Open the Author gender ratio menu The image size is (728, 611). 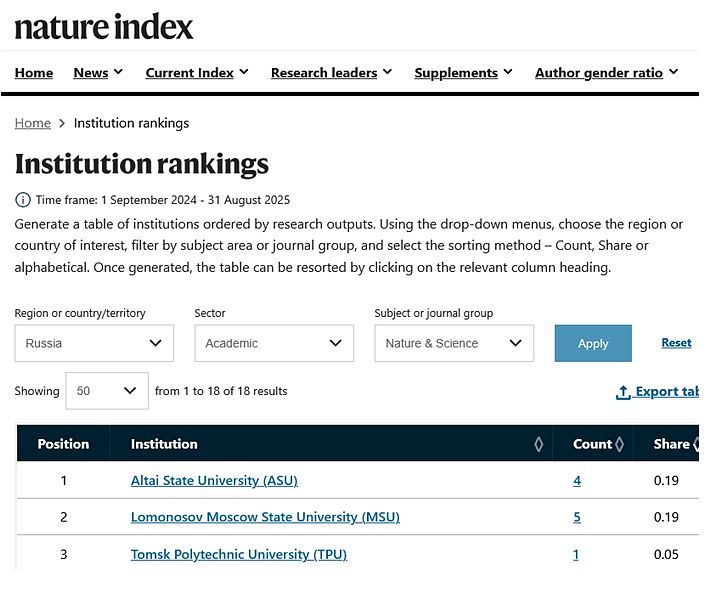[606, 73]
